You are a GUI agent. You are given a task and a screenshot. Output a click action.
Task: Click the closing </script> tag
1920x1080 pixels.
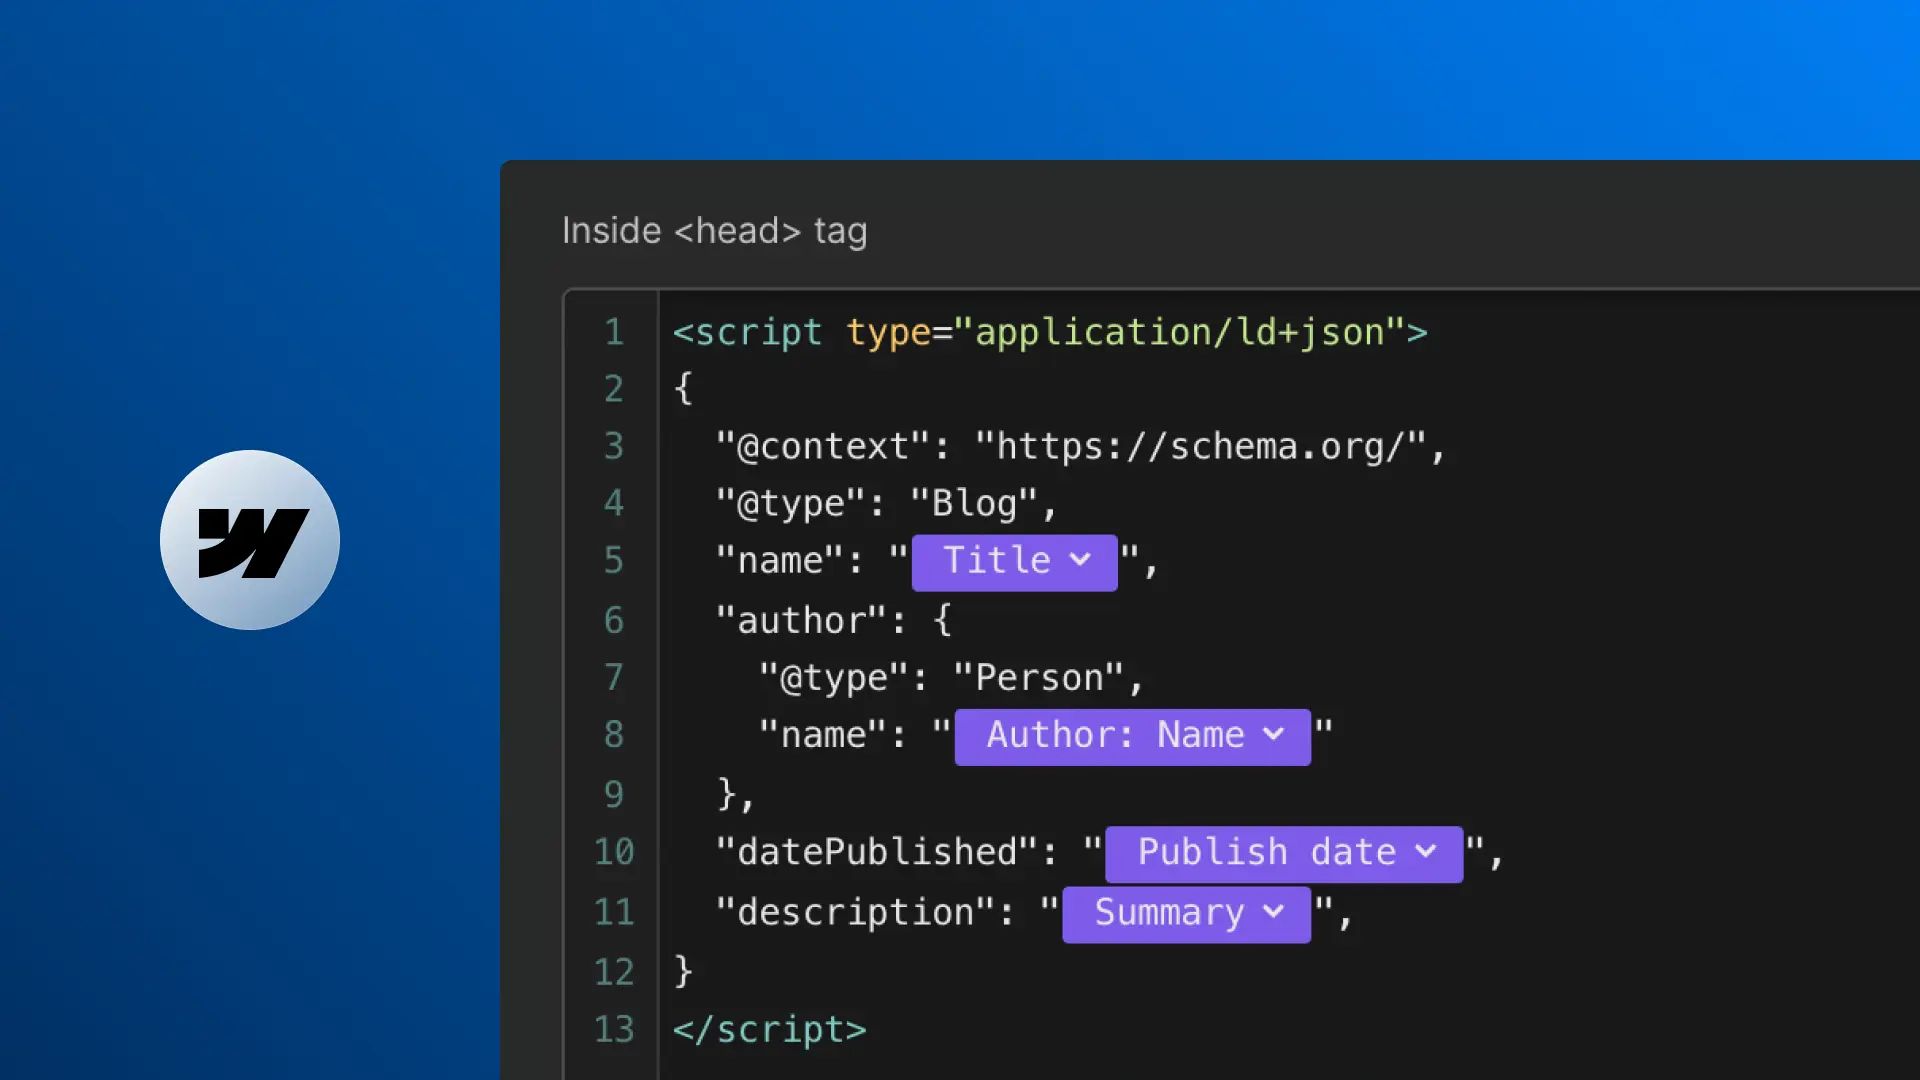click(x=770, y=1030)
